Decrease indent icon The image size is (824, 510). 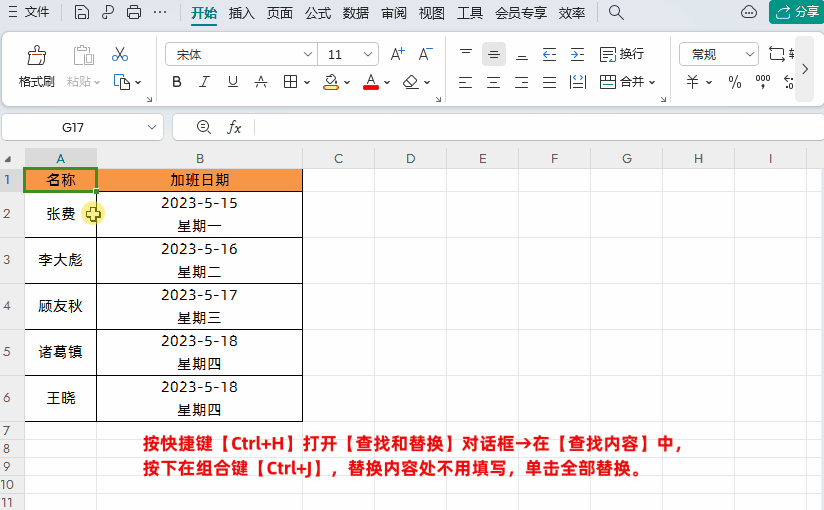pyautogui.click(x=549, y=54)
